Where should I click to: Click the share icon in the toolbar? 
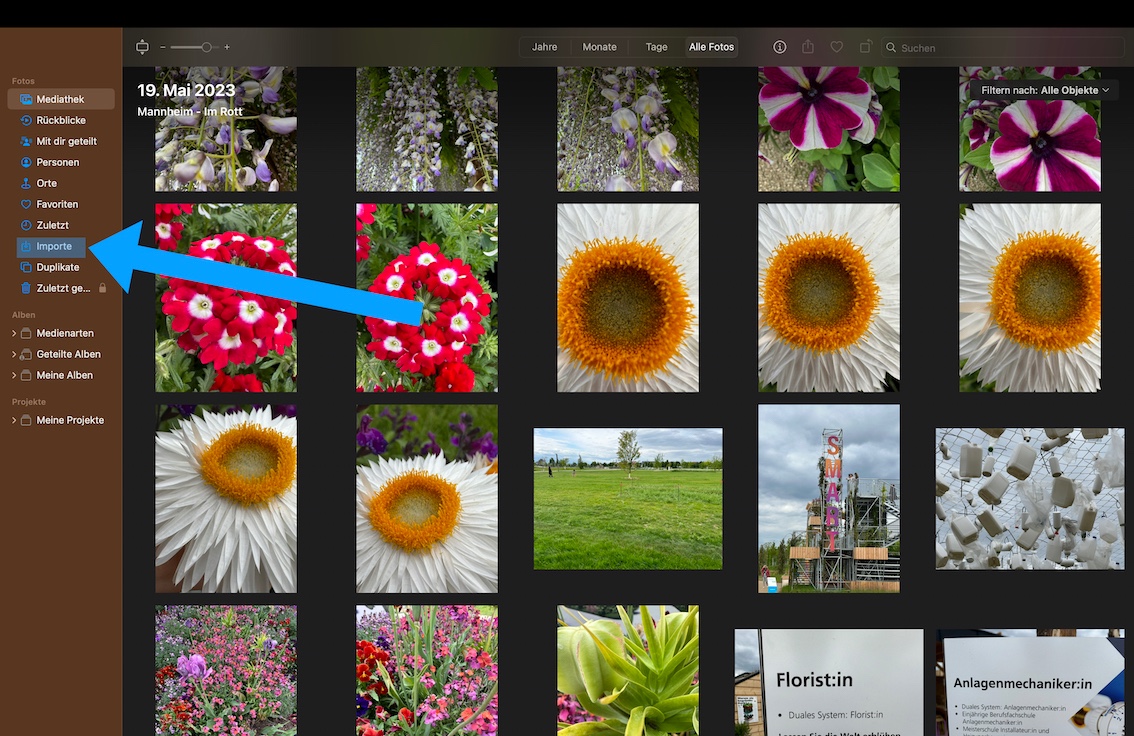pos(808,47)
